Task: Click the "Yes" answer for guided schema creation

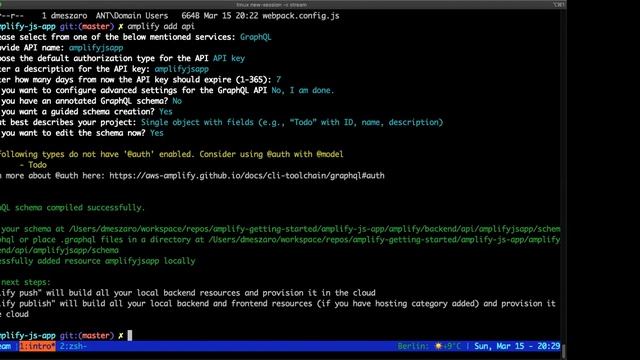Action: tap(166, 112)
